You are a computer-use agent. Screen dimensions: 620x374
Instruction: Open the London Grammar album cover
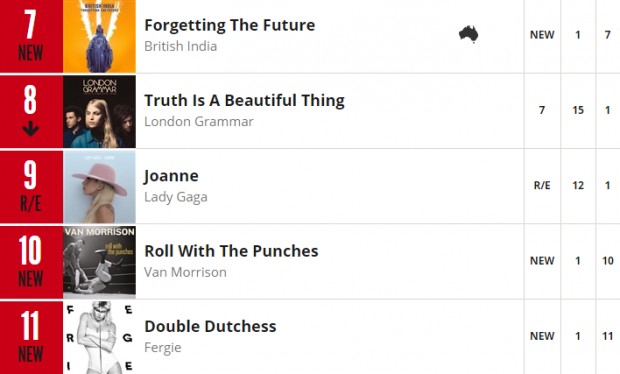pyautogui.click(x=99, y=111)
